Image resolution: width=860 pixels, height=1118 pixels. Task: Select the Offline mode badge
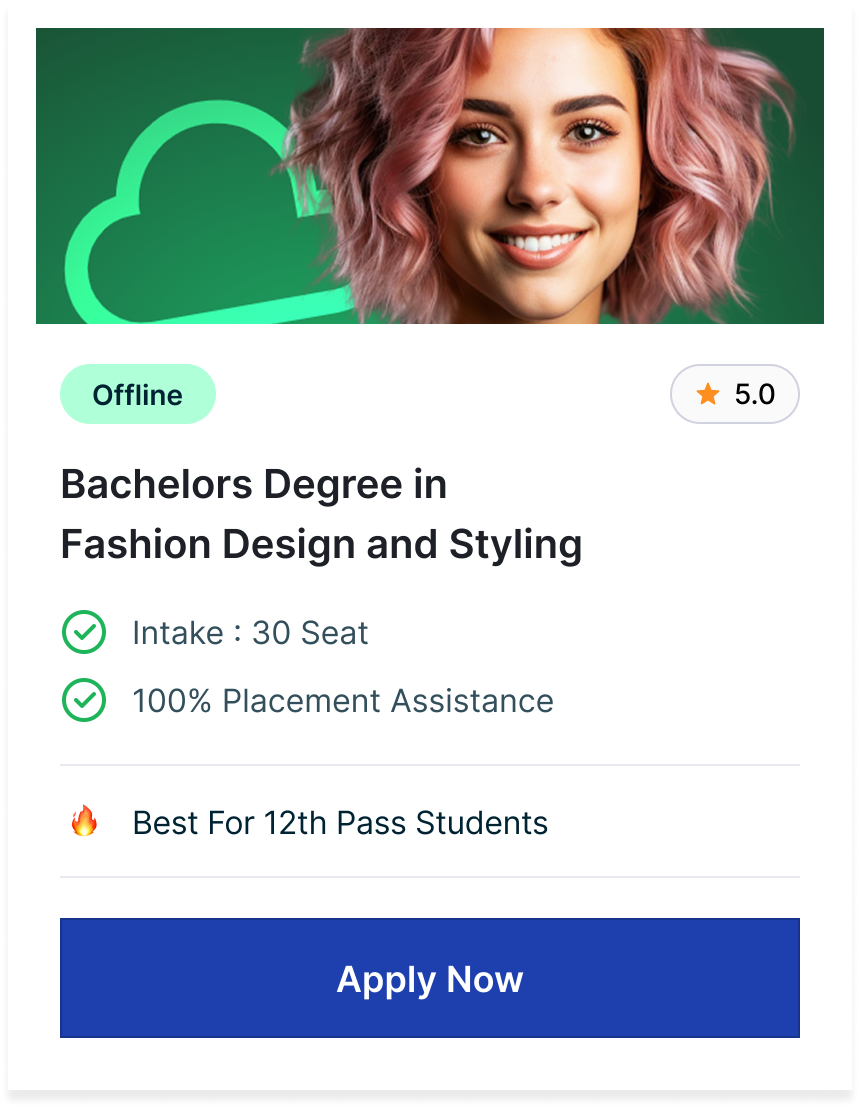[138, 394]
